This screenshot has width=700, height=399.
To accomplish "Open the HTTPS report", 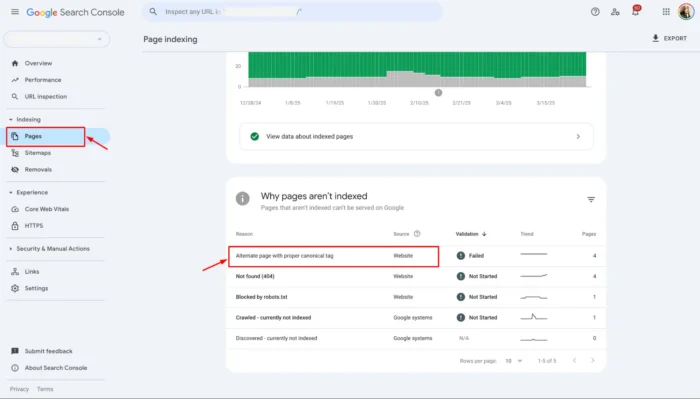I will click(x=34, y=226).
